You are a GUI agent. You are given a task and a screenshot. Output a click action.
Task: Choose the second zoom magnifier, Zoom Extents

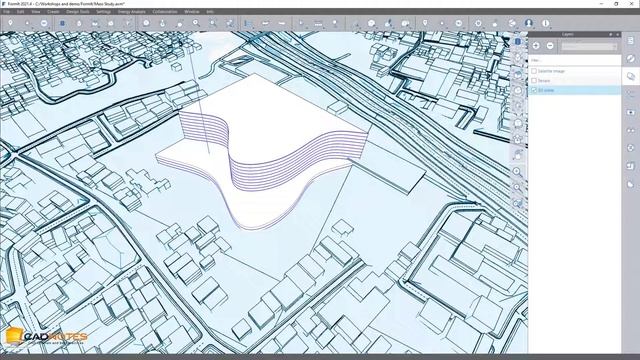(x=213, y=23)
